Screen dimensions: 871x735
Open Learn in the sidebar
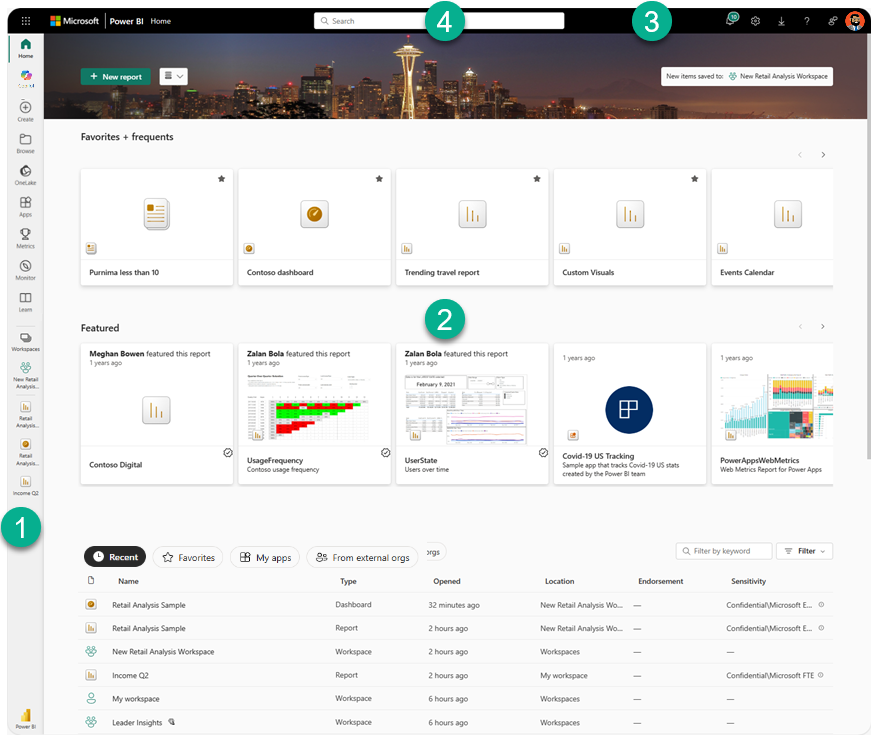[x=26, y=302]
